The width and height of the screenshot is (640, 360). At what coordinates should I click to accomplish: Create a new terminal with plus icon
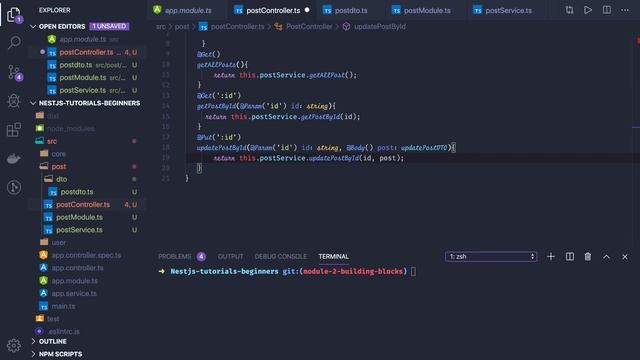click(551, 257)
